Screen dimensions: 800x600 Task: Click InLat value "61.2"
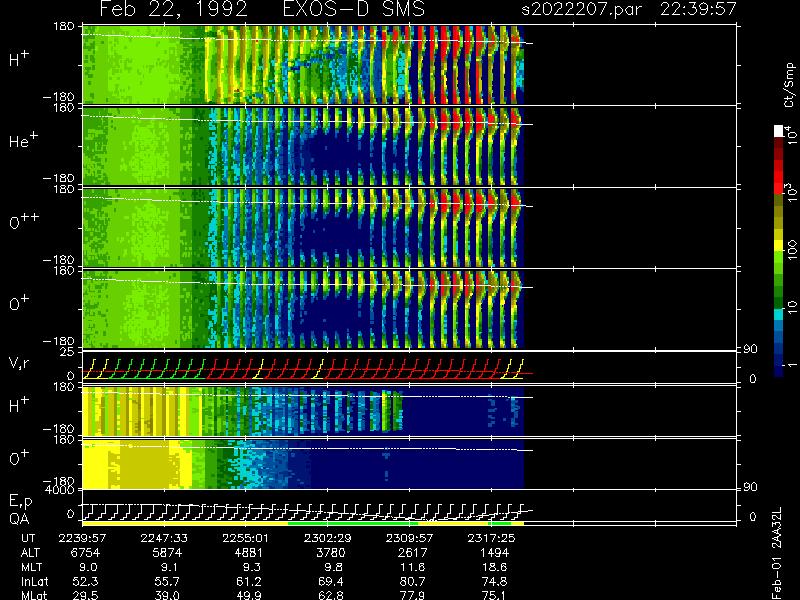248,581
